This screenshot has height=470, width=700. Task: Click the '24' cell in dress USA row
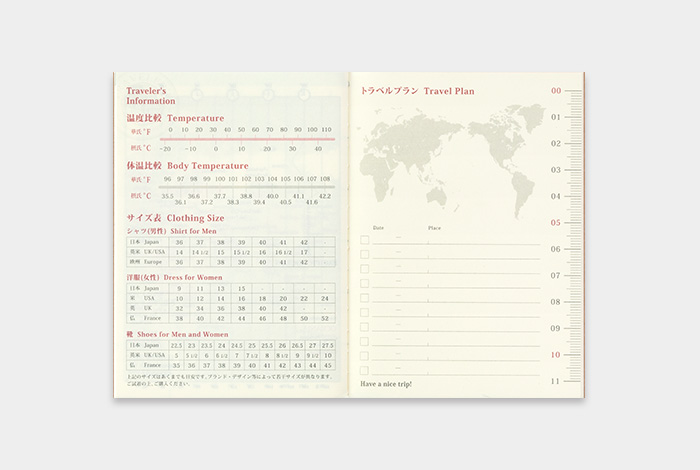click(325, 299)
